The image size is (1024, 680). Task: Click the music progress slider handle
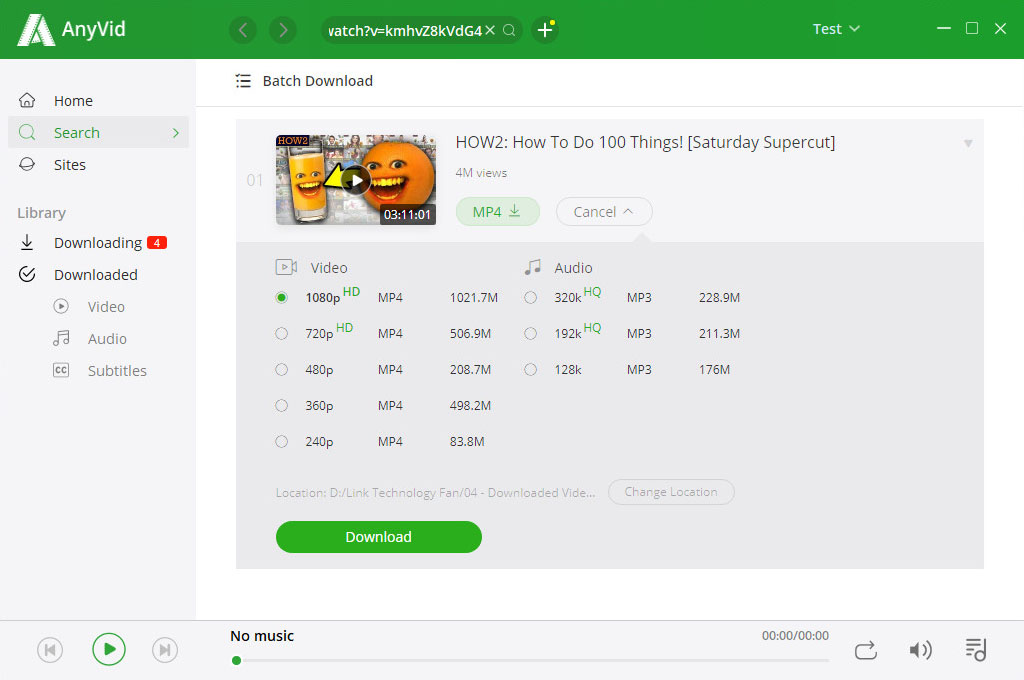click(x=236, y=660)
